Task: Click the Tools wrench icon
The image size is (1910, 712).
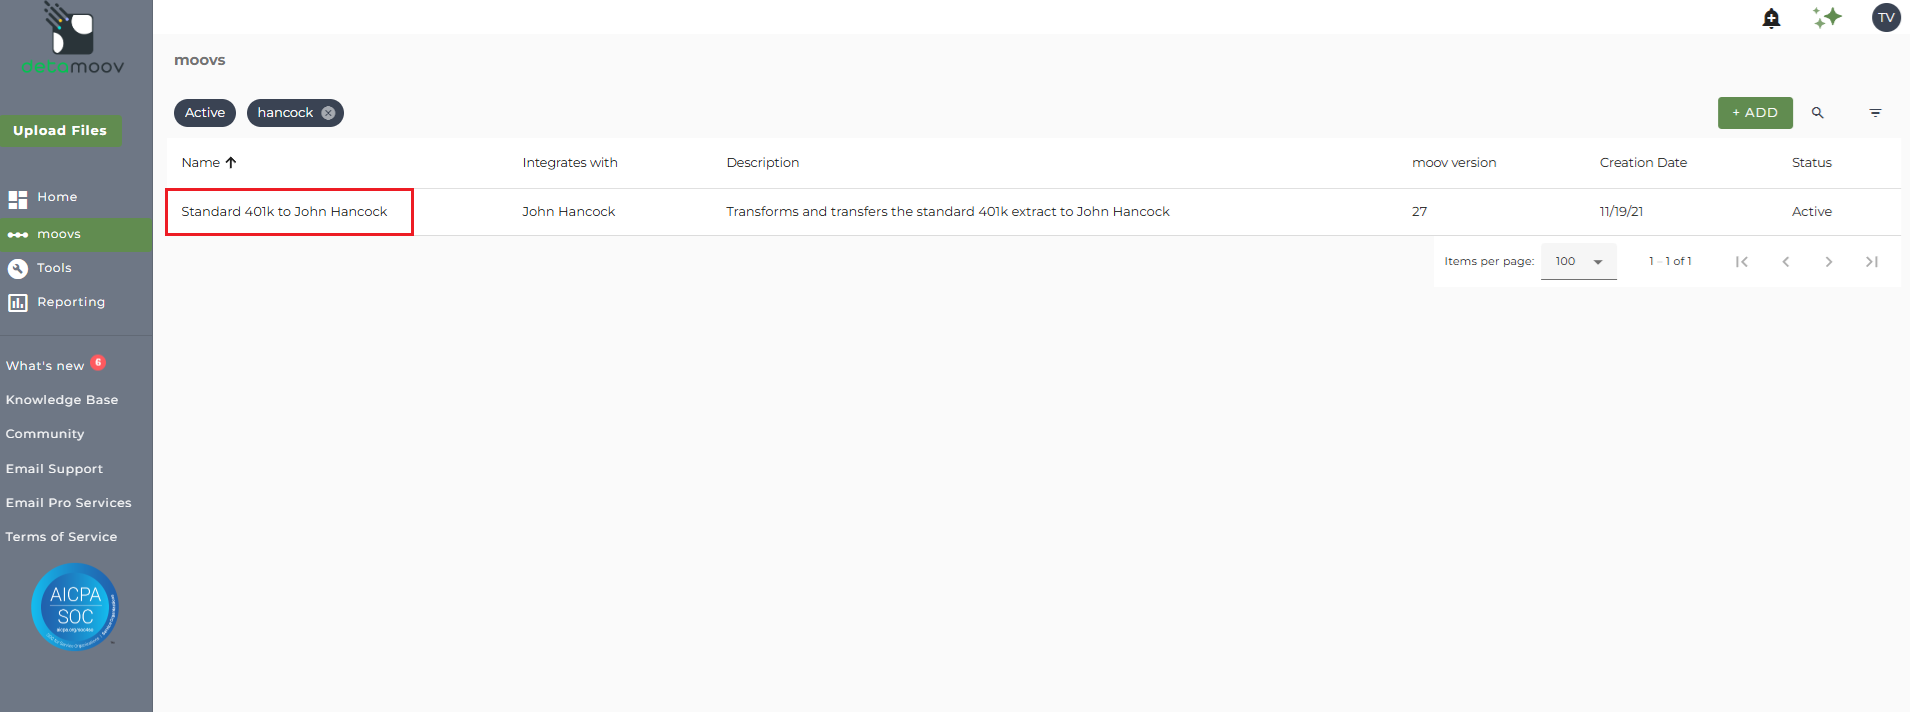Action: click(x=18, y=268)
